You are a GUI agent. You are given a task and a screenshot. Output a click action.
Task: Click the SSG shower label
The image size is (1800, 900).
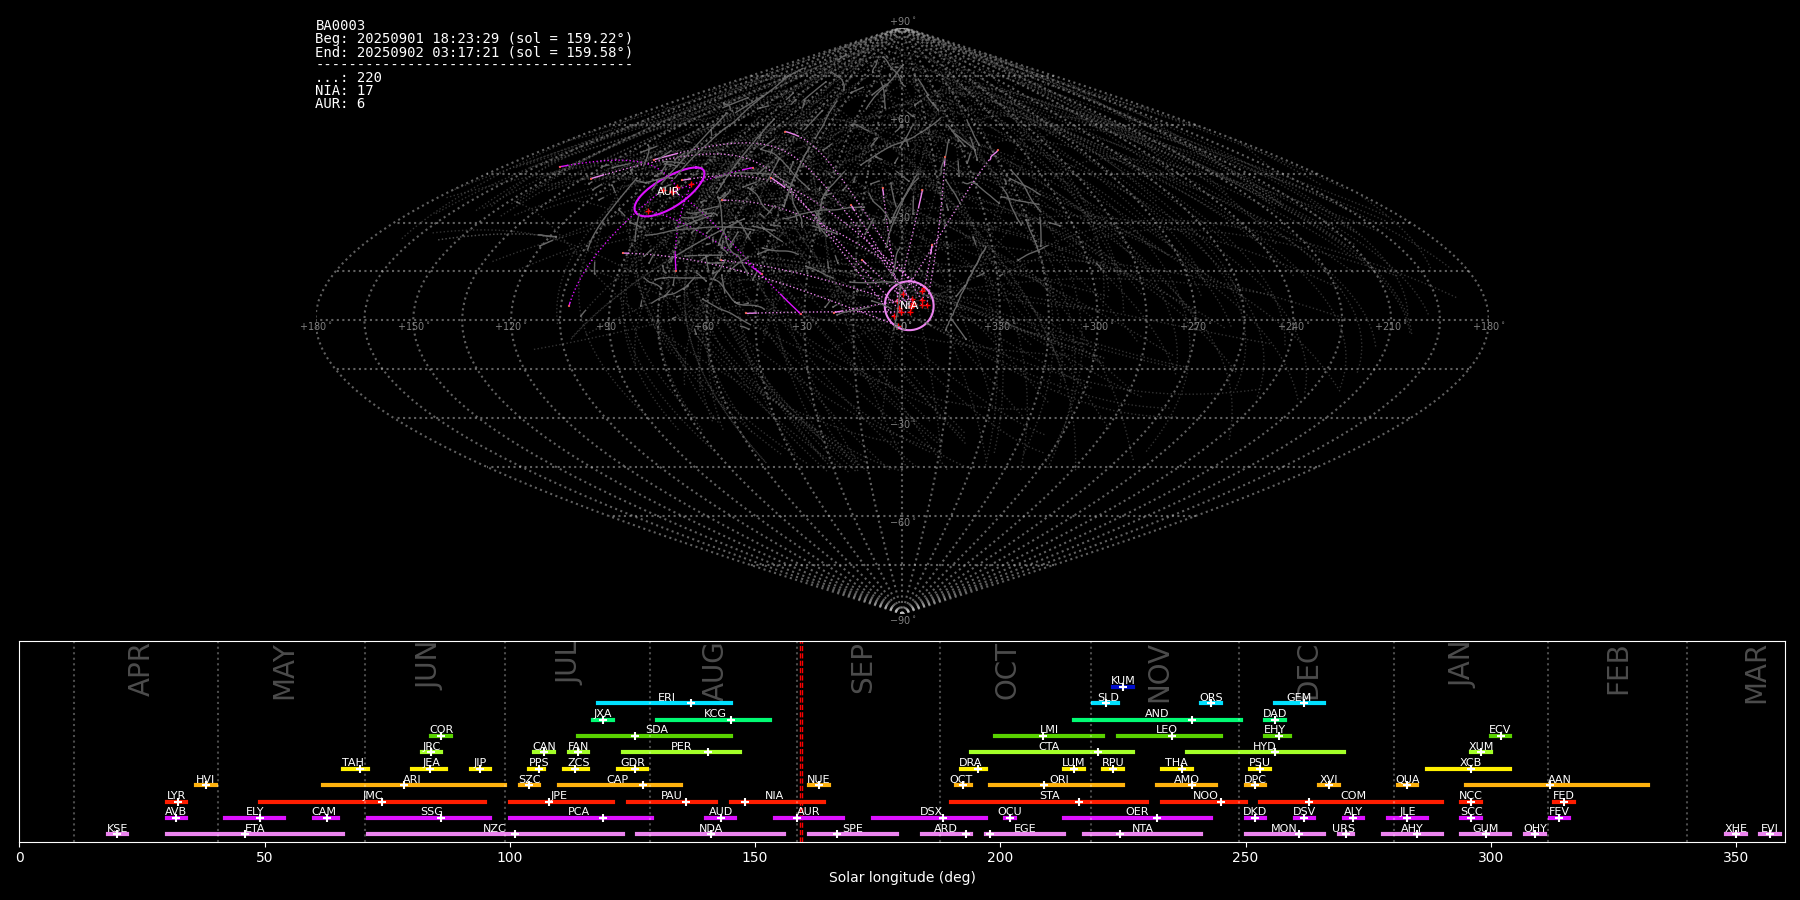pyautogui.click(x=431, y=812)
